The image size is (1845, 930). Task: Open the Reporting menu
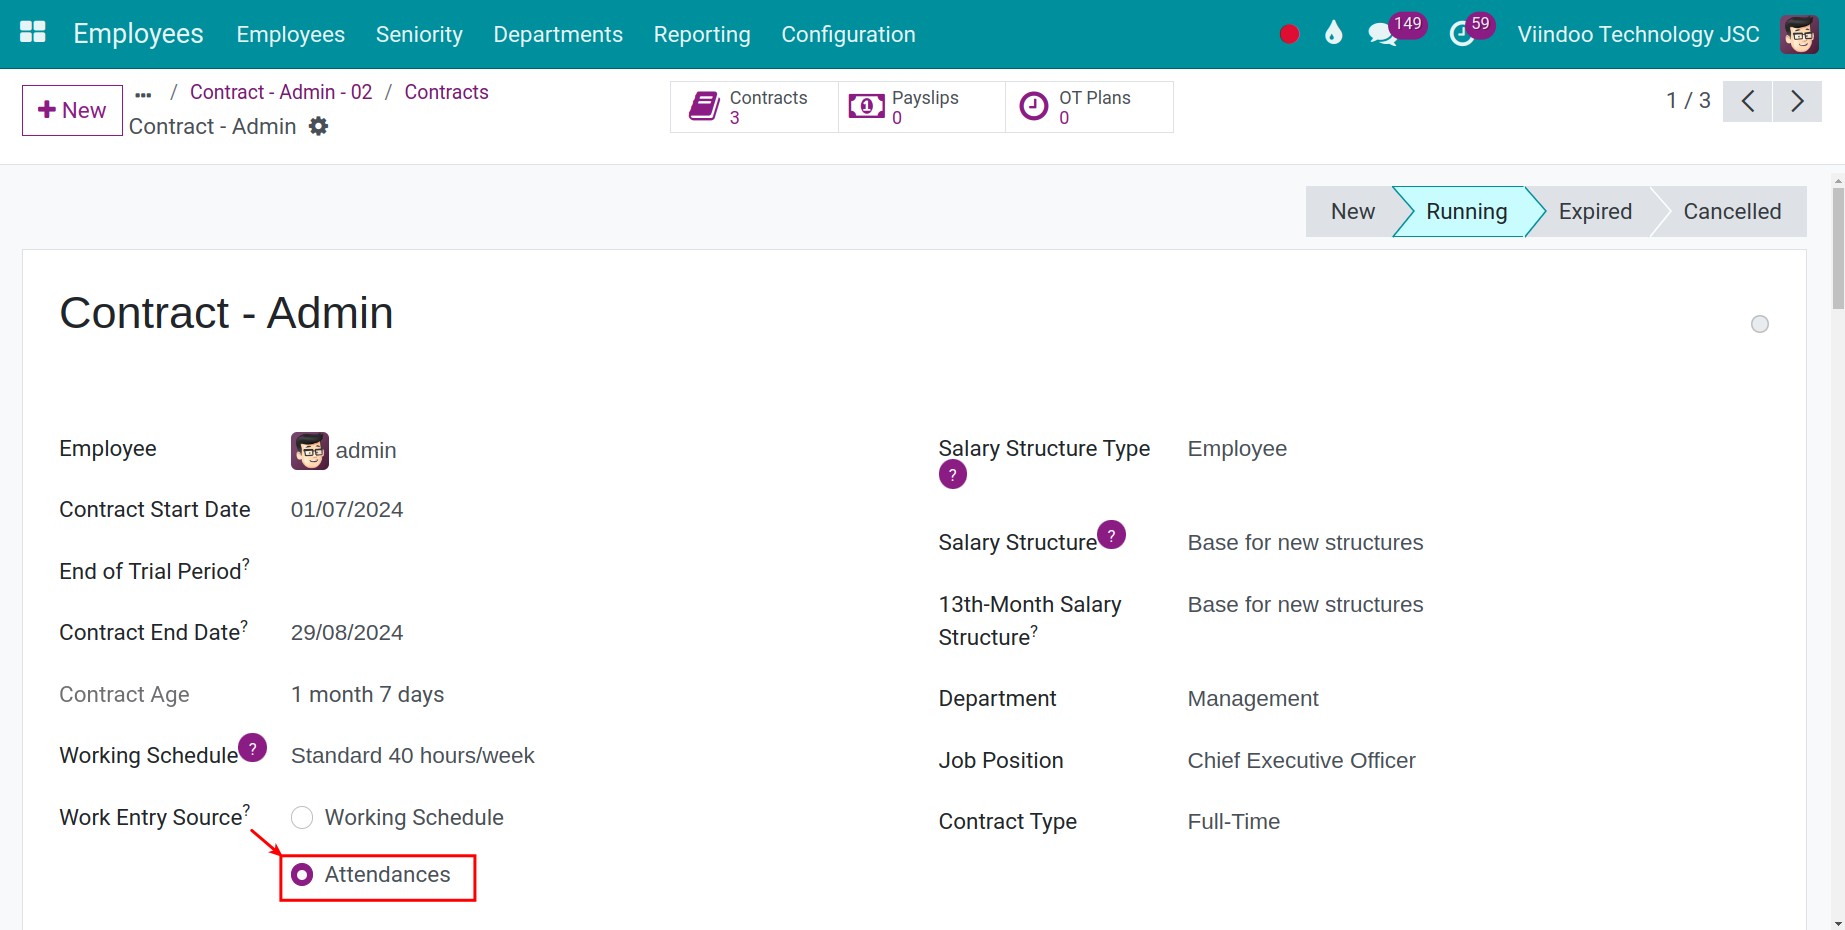[702, 34]
